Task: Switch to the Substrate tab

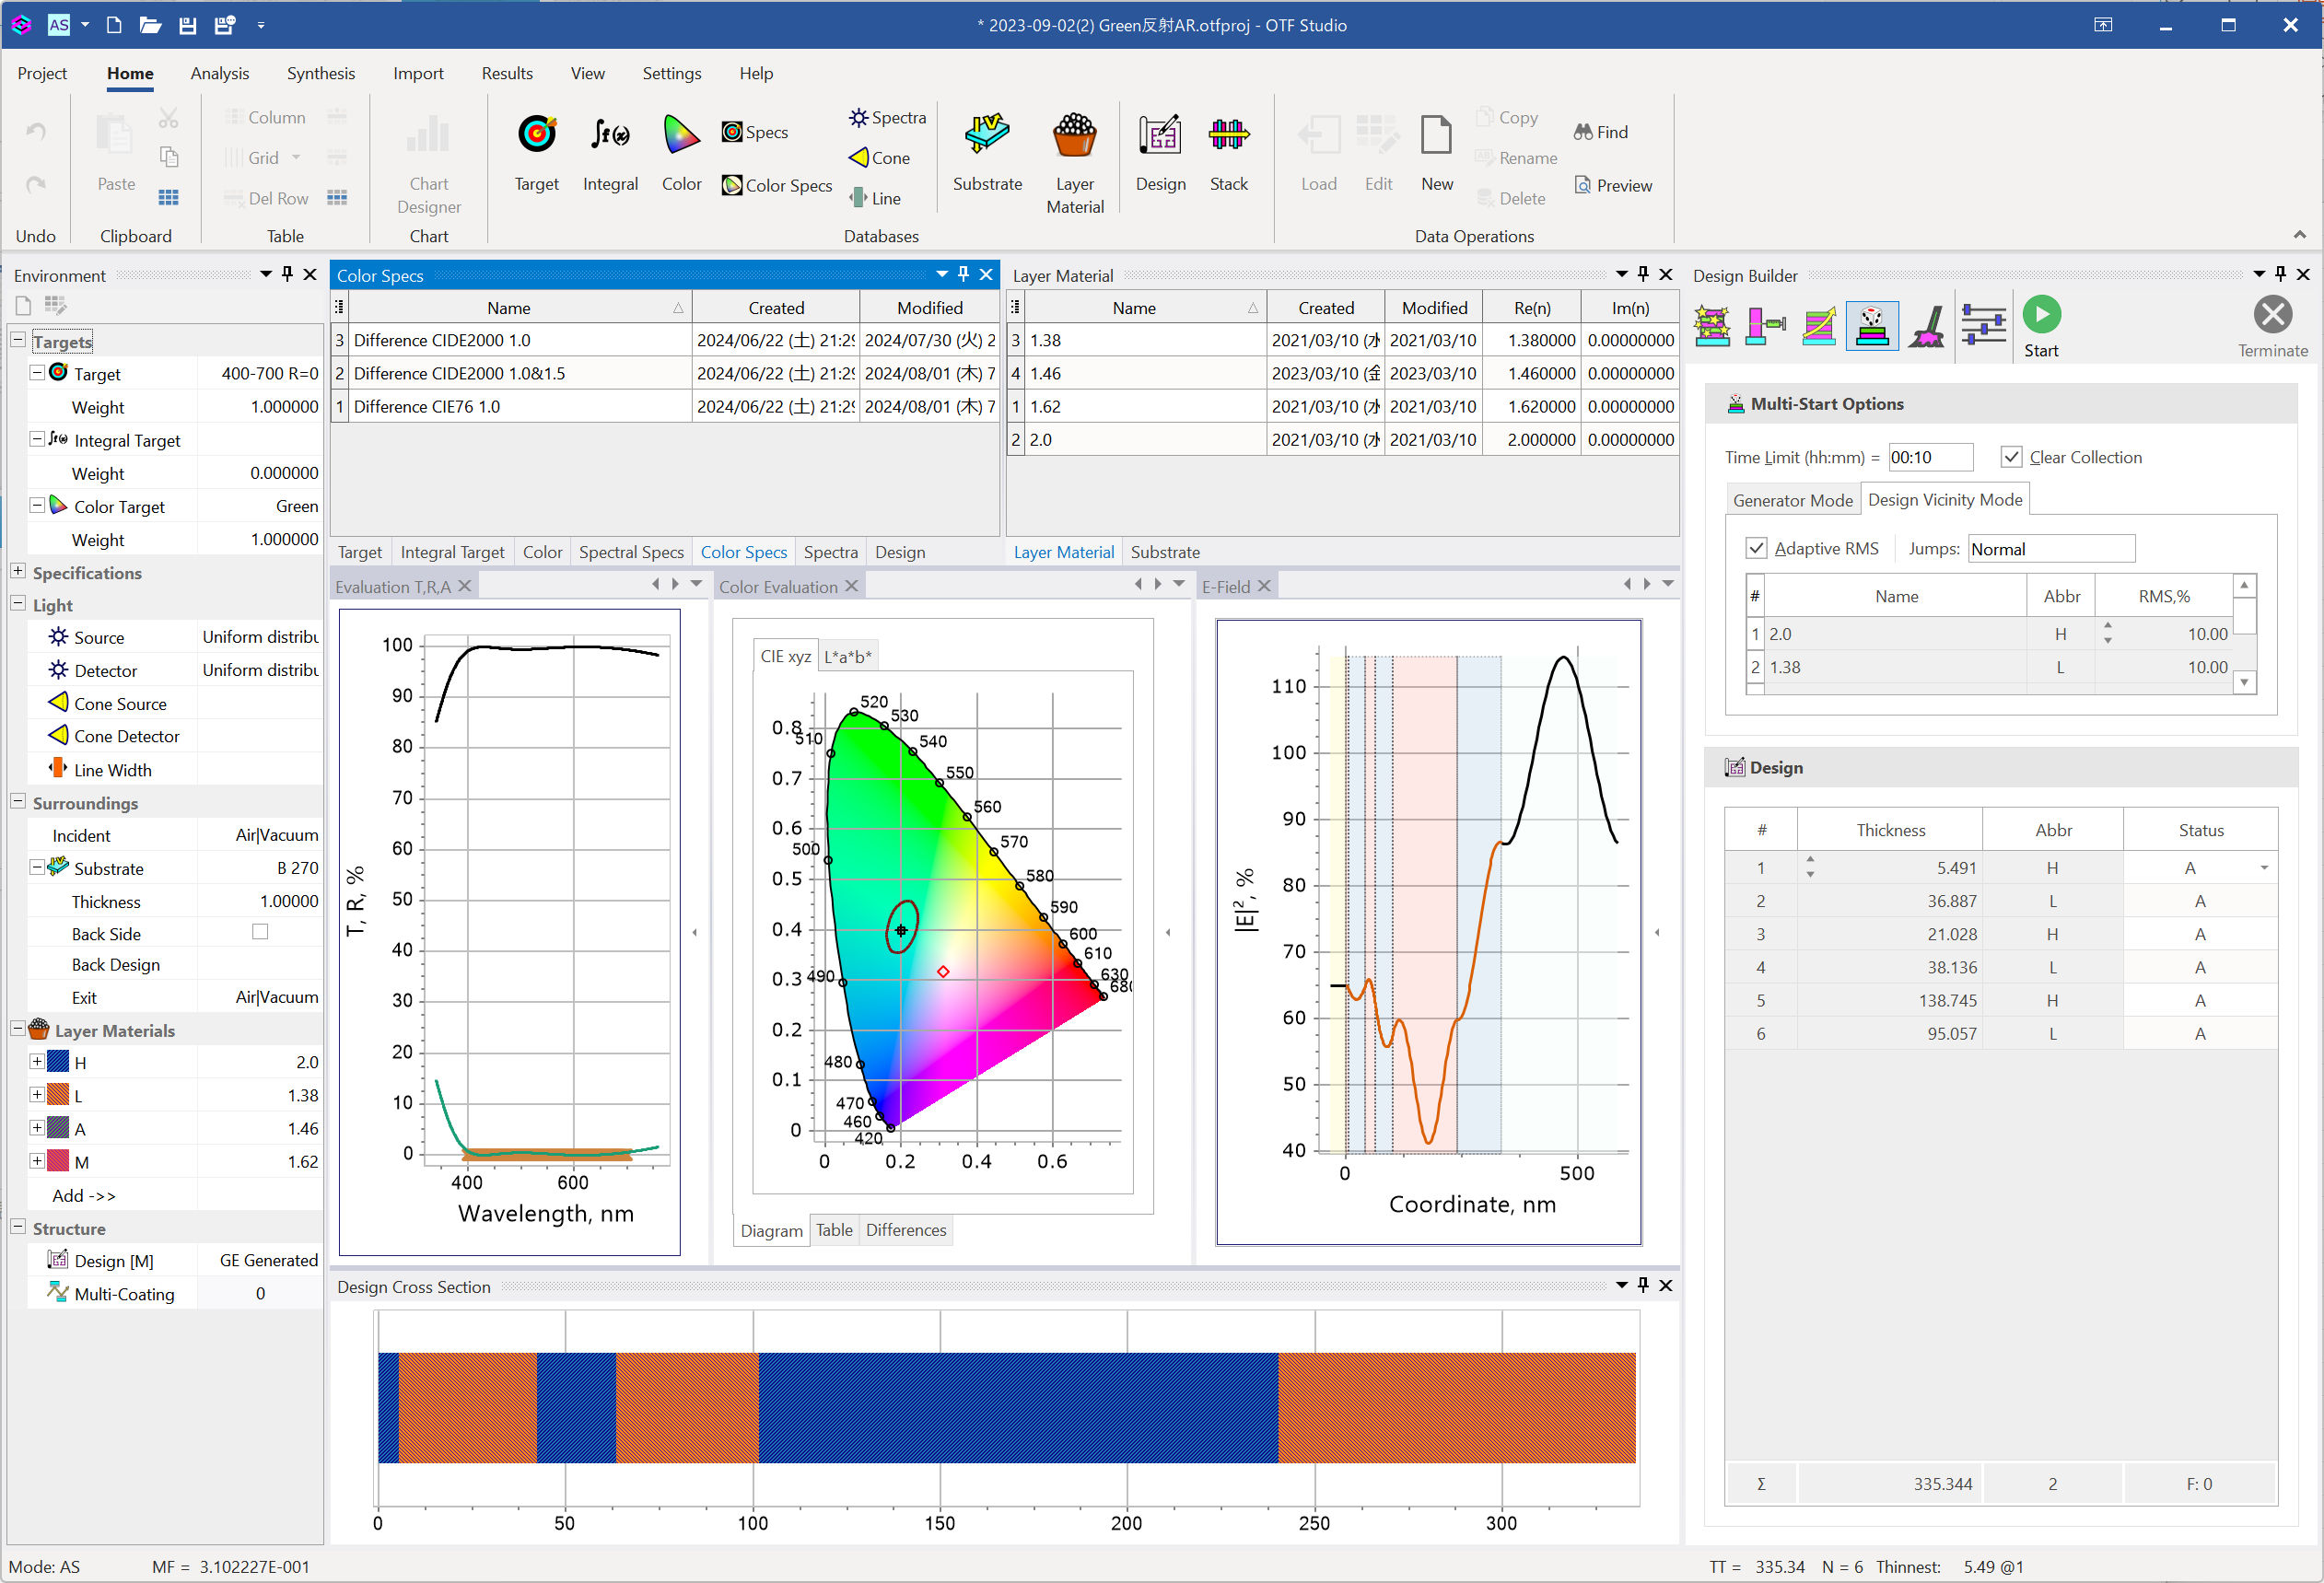Action: tap(1165, 552)
